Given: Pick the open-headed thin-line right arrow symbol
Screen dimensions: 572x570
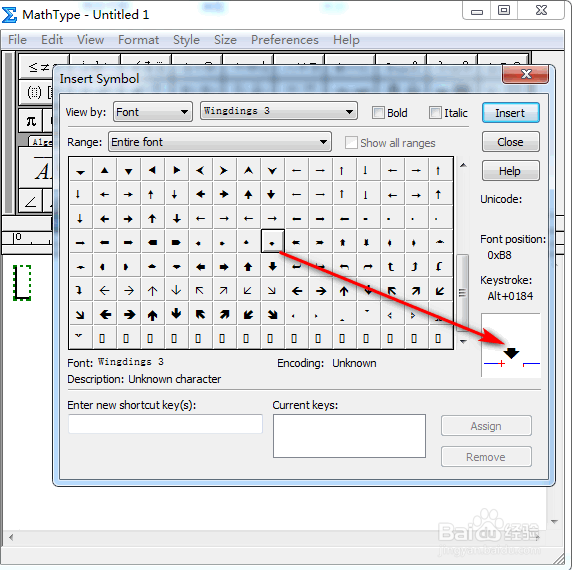Looking at the screenshot, I should point(128,290).
